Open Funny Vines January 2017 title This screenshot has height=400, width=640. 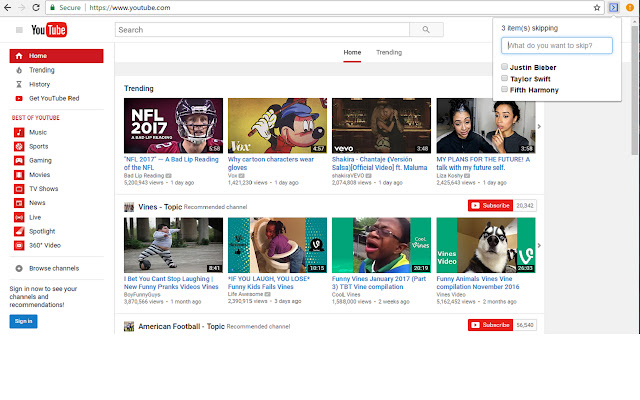379,282
